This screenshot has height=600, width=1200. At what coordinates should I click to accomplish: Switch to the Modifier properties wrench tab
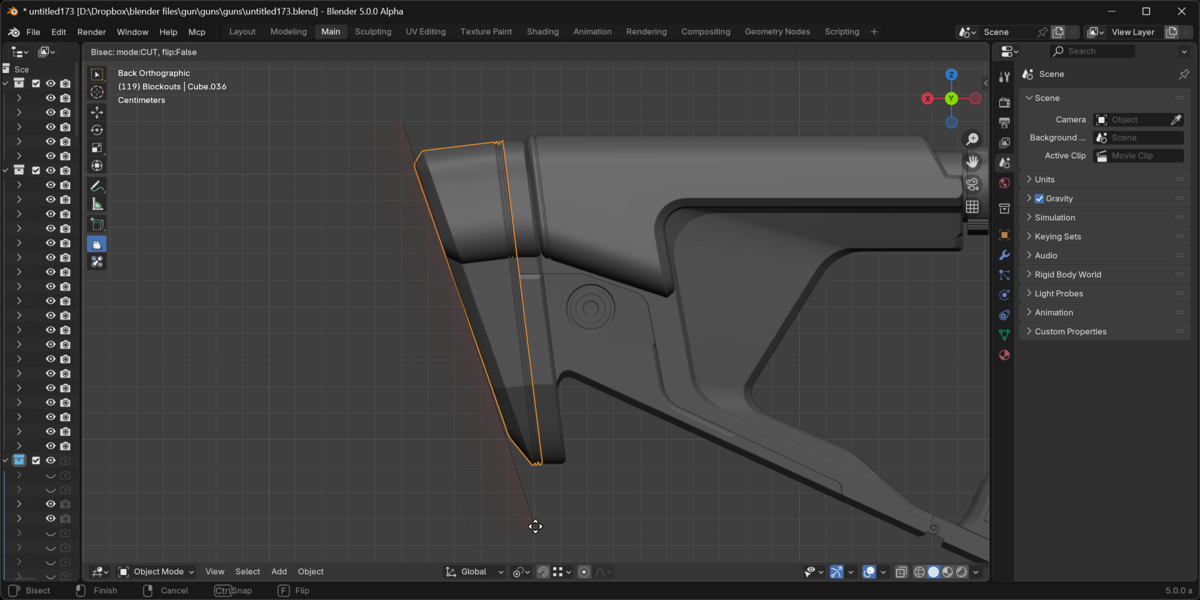click(1004, 255)
